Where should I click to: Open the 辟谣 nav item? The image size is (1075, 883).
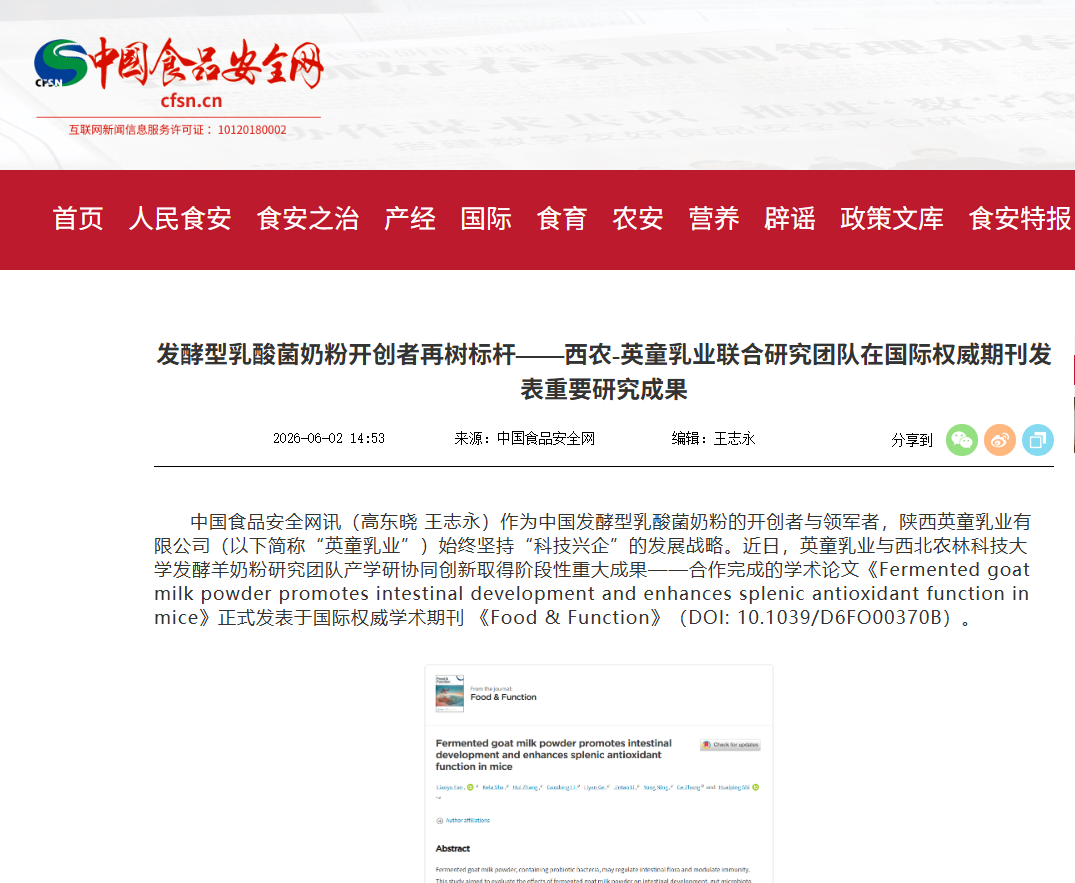[790, 219]
